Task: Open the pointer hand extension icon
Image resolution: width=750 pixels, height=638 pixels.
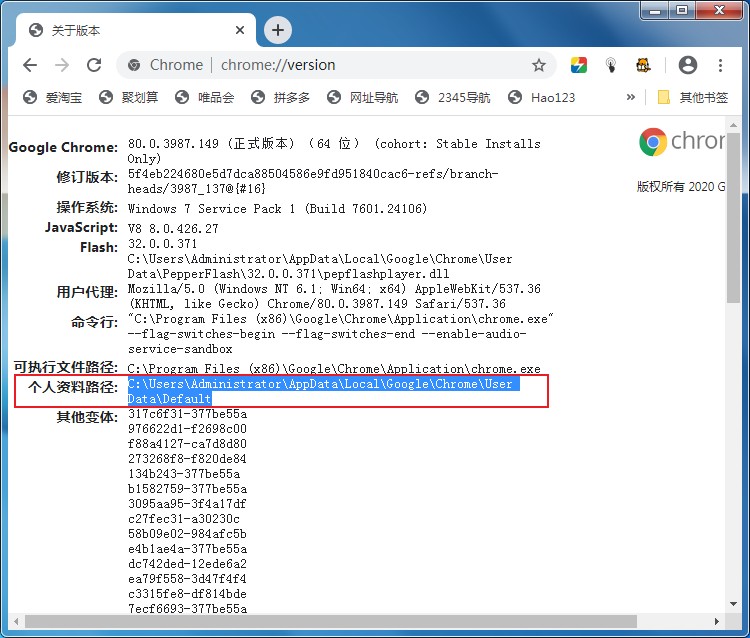Action: tap(611, 65)
